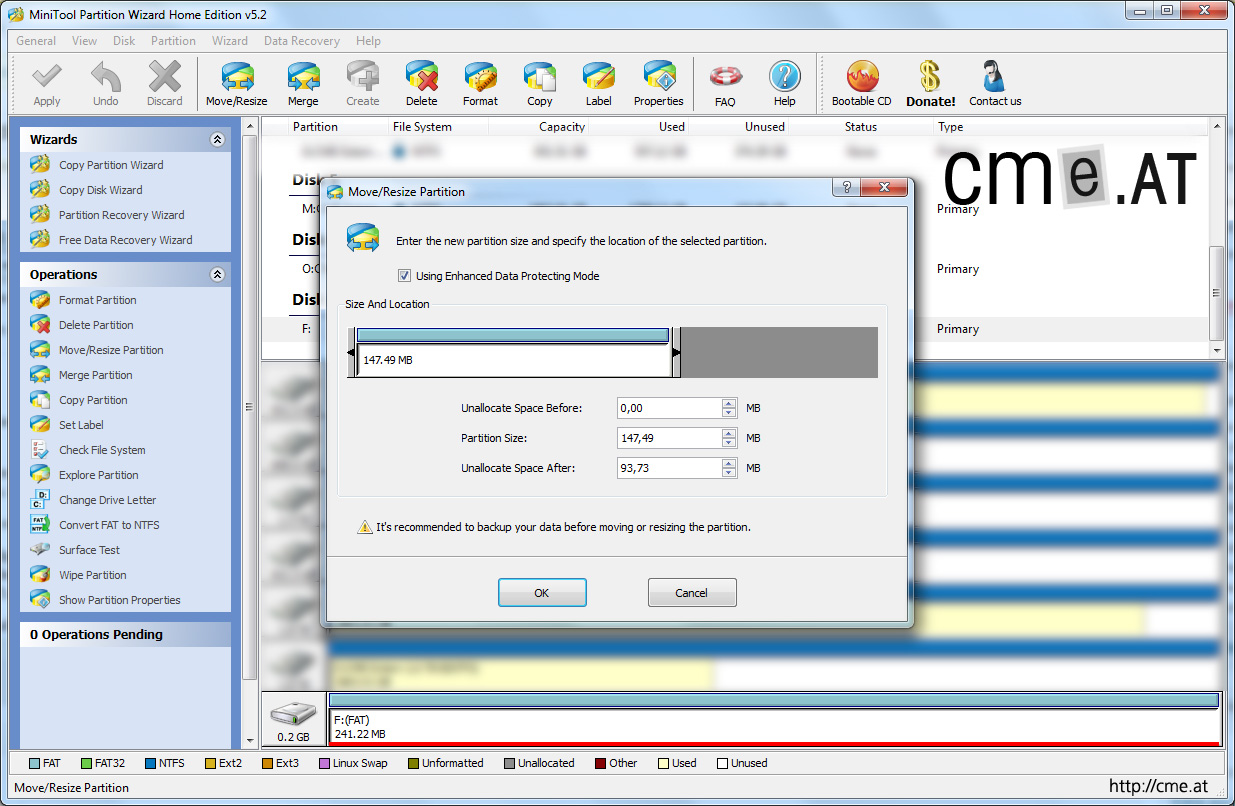1235x806 pixels.
Task: Click the Merge toolbar icon
Action: [303, 83]
